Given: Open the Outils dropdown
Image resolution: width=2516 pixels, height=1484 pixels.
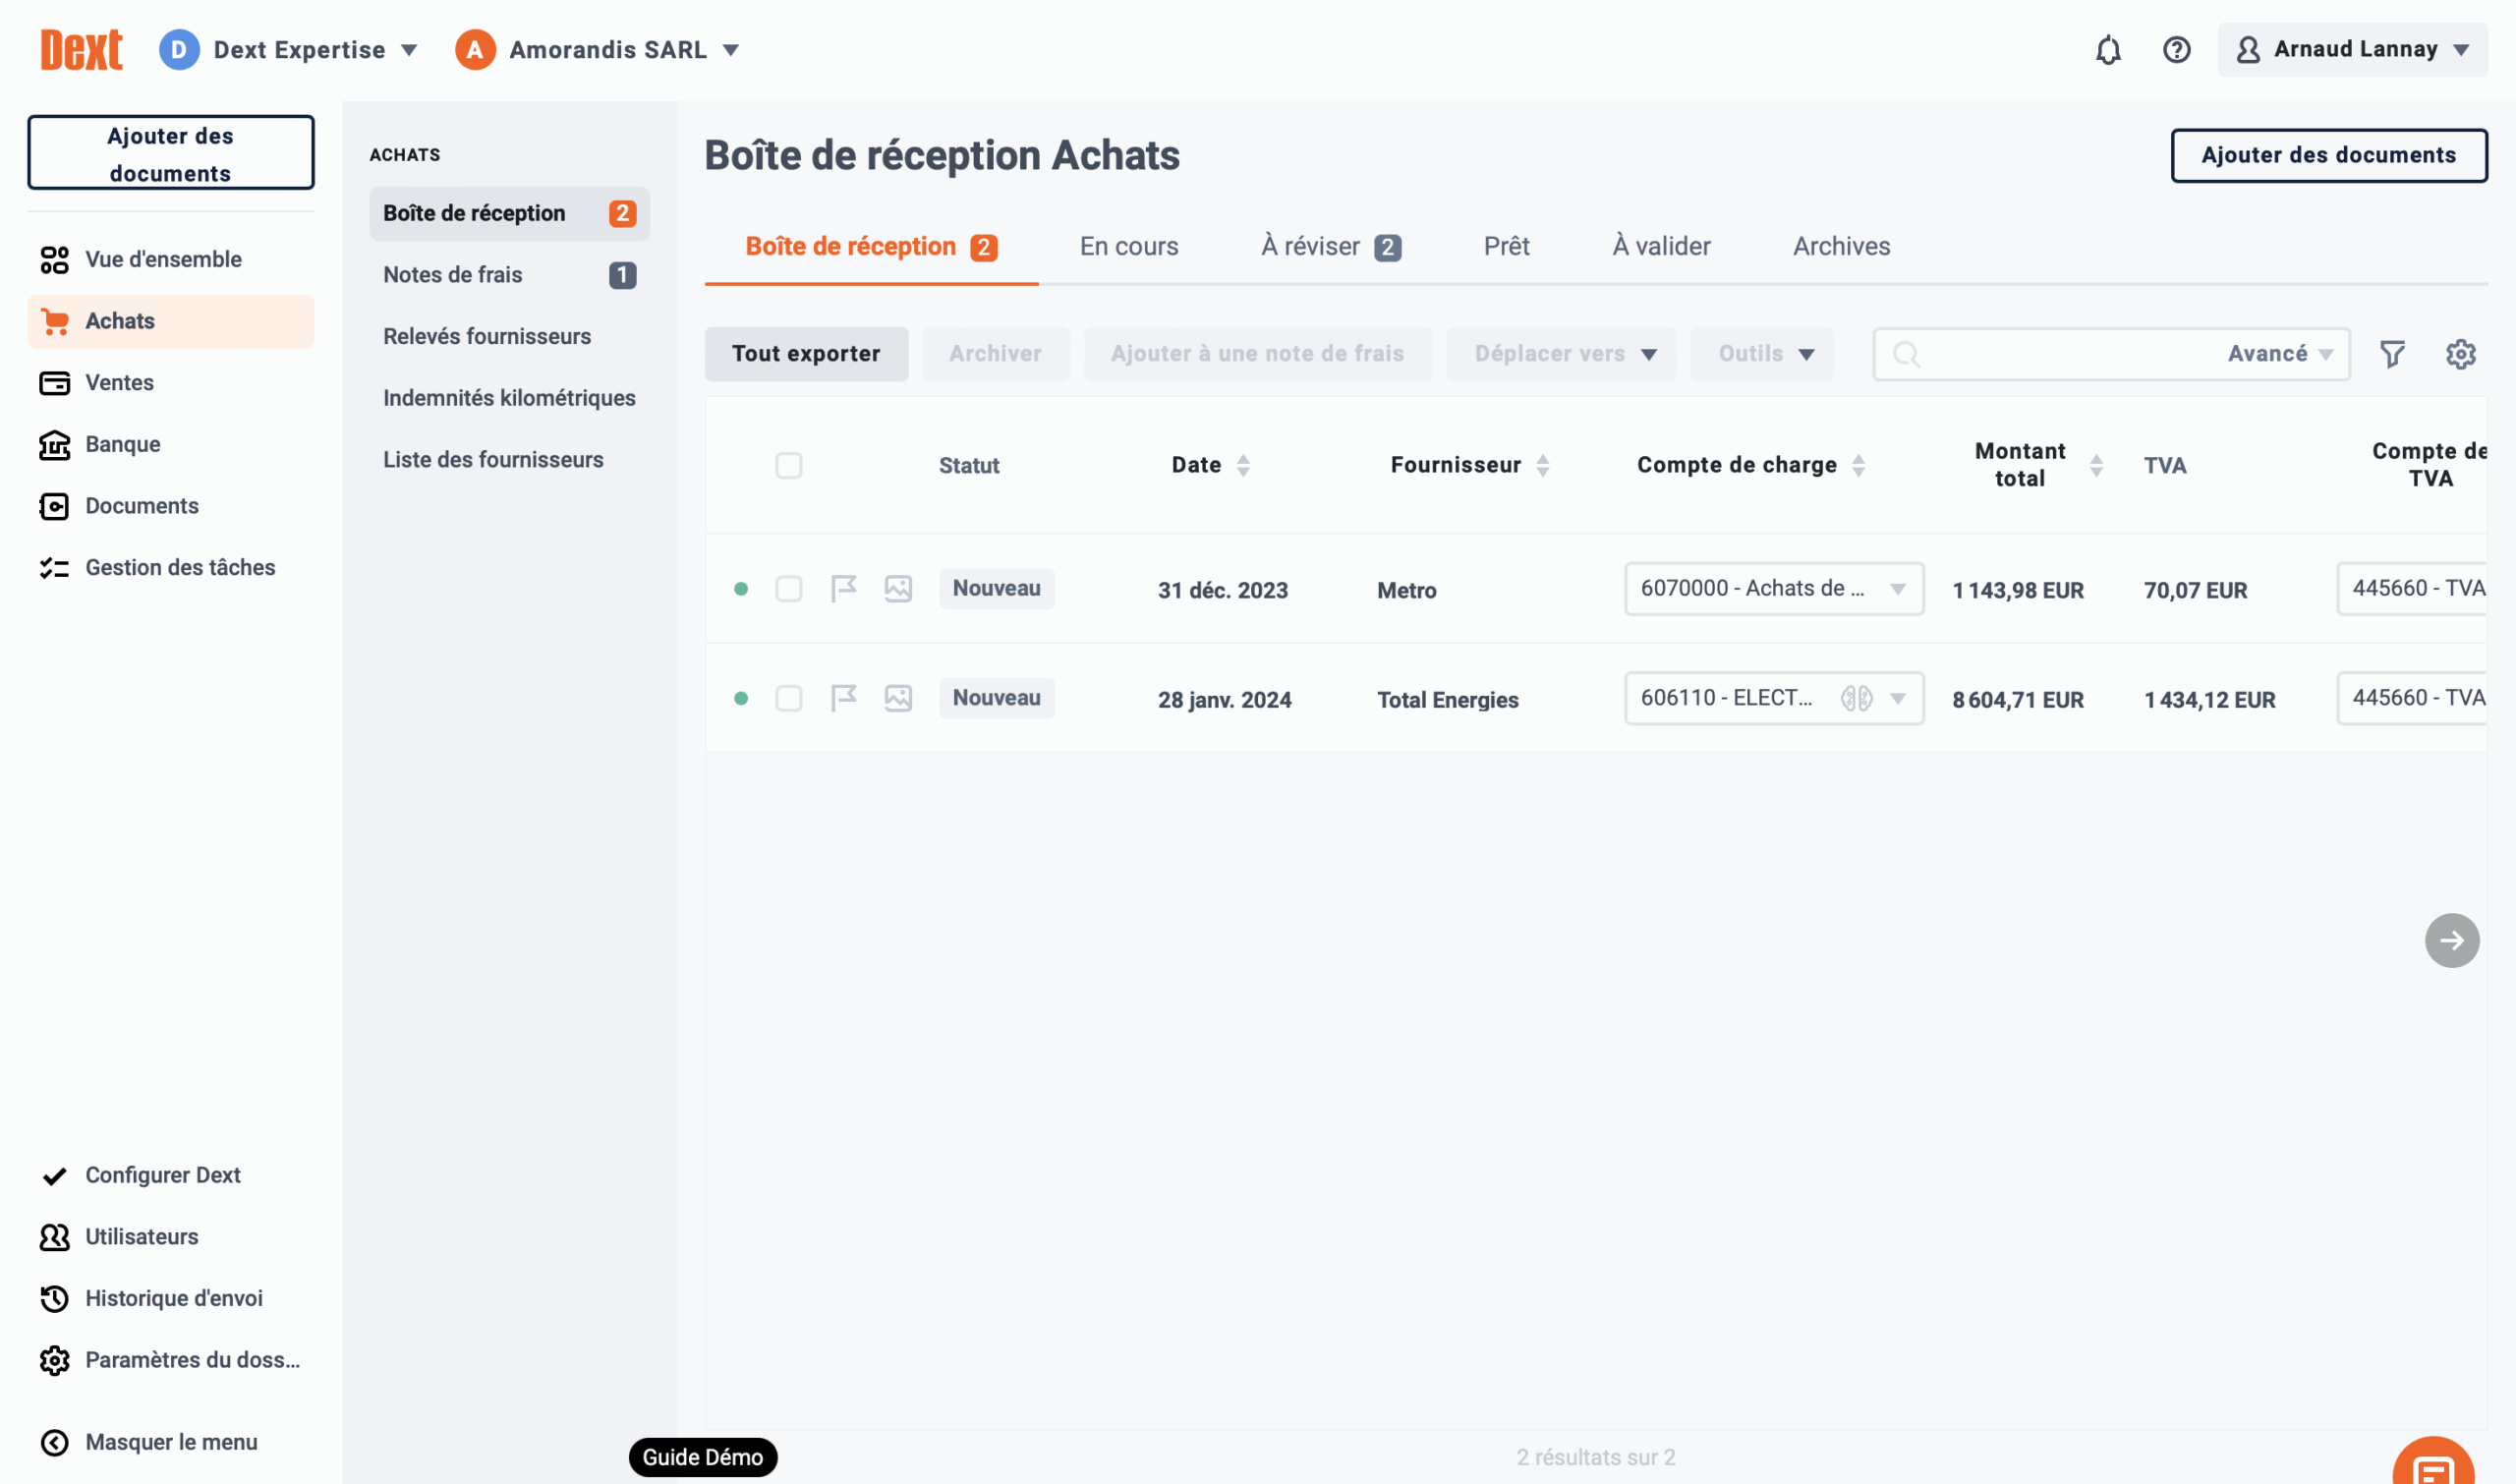Looking at the screenshot, I should pos(1761,354).
